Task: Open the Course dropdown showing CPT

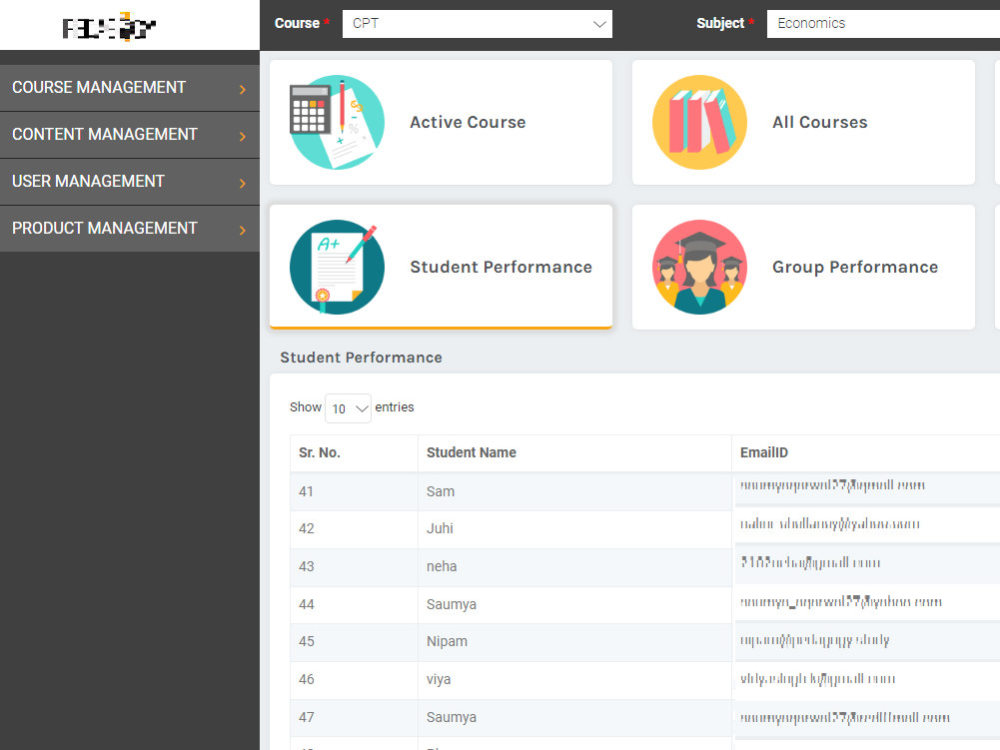Action: point(477,24)
